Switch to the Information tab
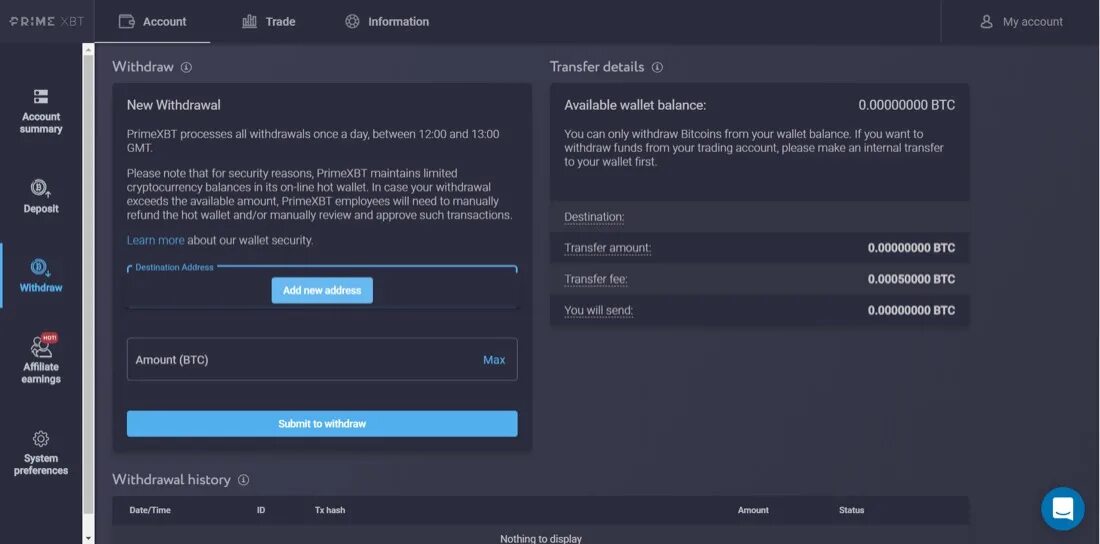 pyautogui.click(x=387, y=22)
